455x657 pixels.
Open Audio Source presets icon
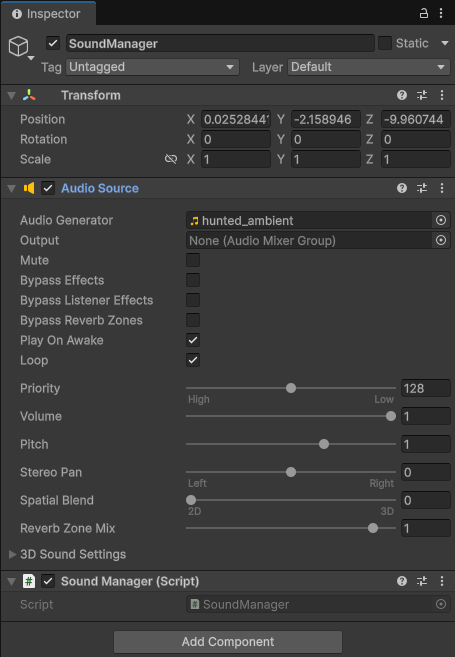(x=422, y=188)
